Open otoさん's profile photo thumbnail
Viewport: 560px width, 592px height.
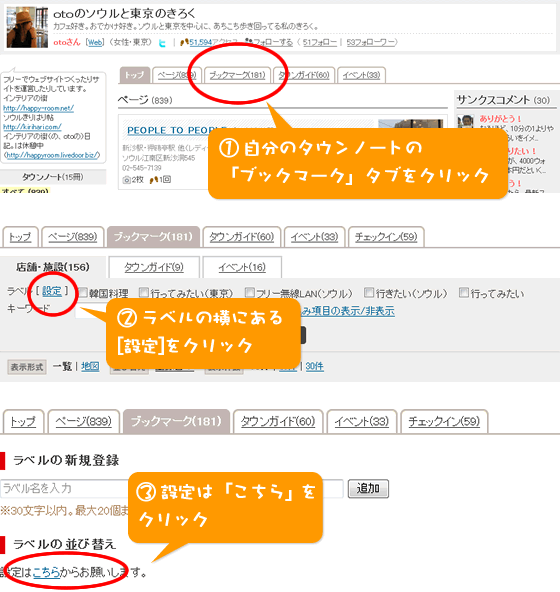click(x=28, y=27)
